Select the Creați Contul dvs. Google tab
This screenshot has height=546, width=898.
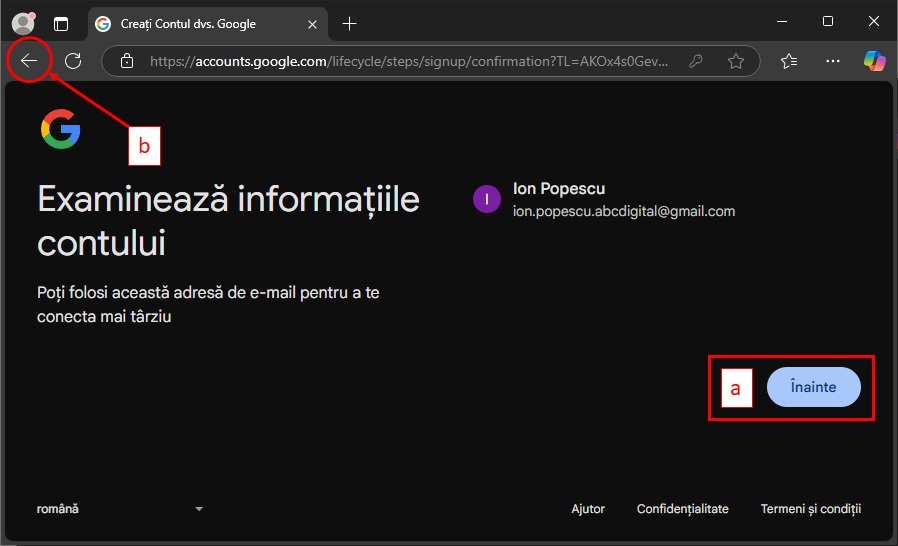pyautogui.click(x=188, y=23)
